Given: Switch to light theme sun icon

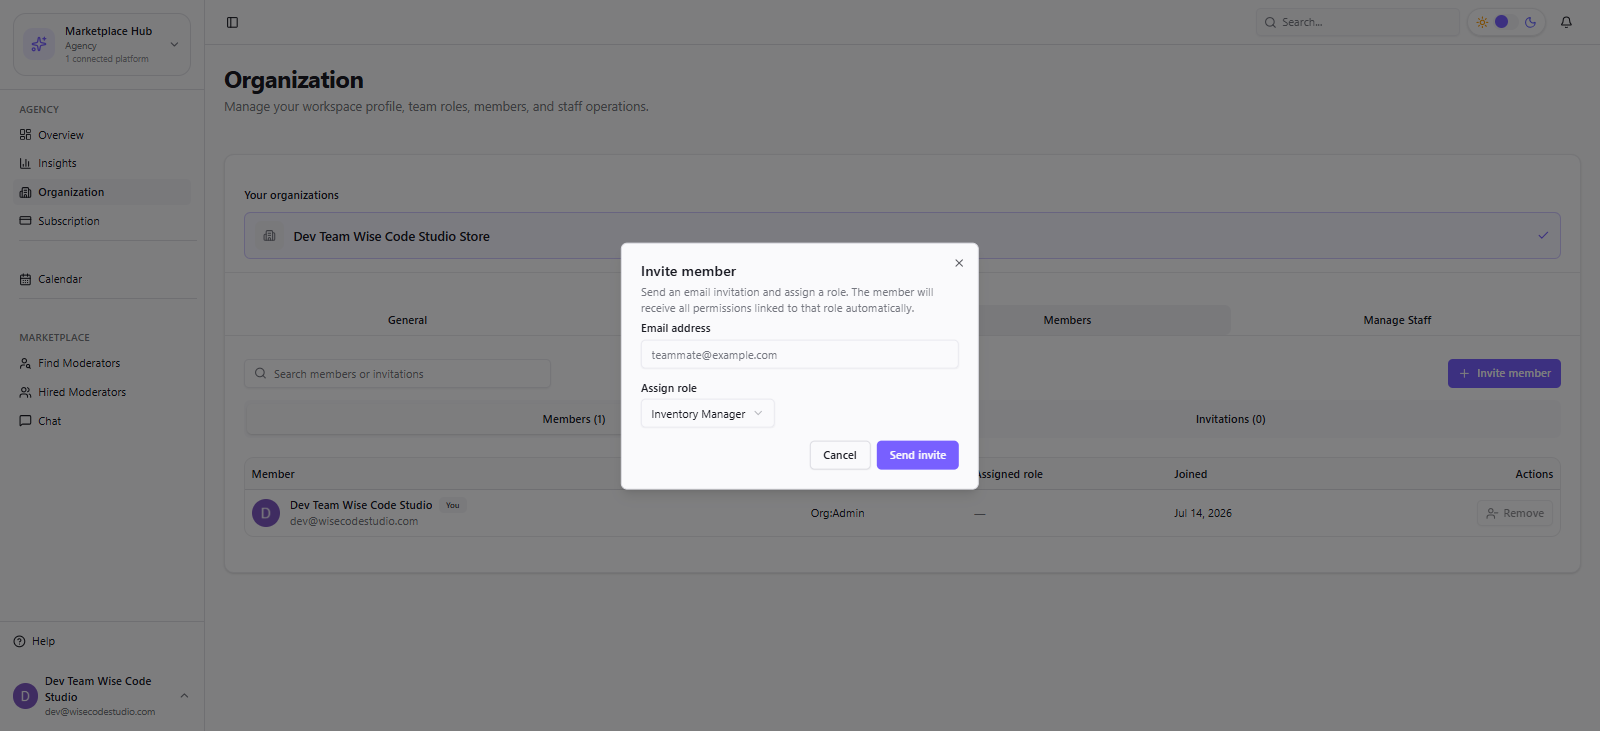Looking at the screenshot, I should pyautogui.click(x=1482, y=22).
